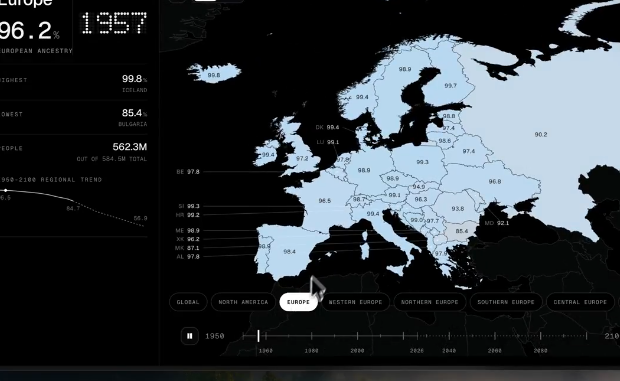Click Russia's 90.2 value on the map
The height and width of the screenshot is (381, 620).
(541, 134)
